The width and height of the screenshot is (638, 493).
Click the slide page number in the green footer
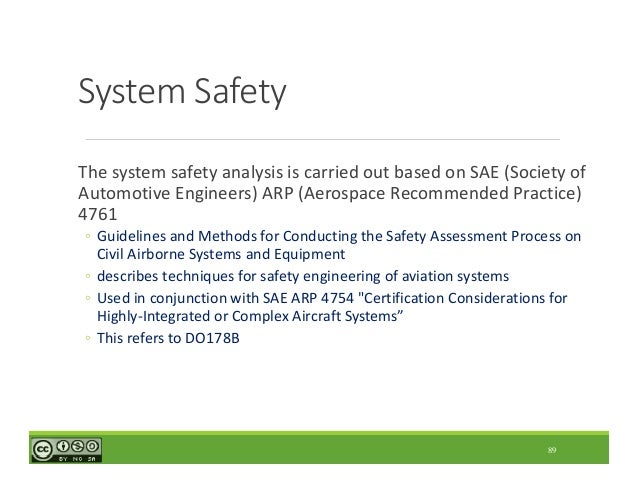[x=552, y=450]
